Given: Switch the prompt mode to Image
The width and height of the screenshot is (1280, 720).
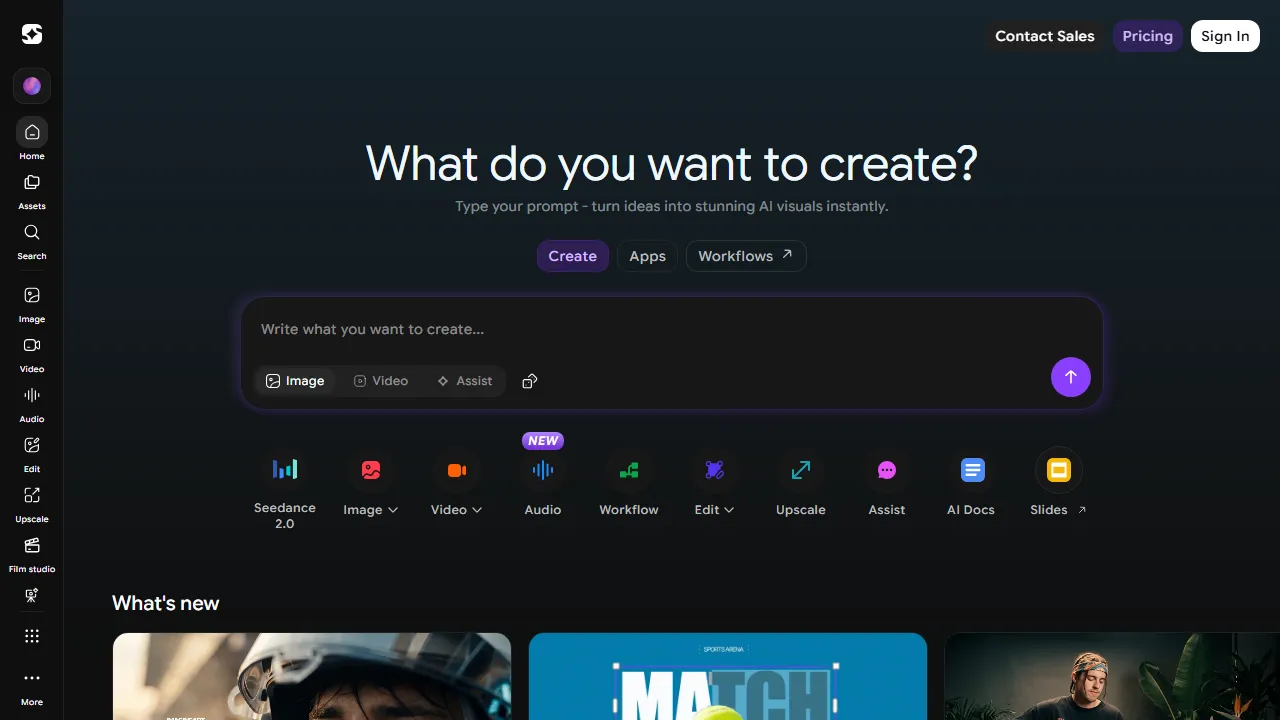Looking at the screenshot, I should point(295,381).
